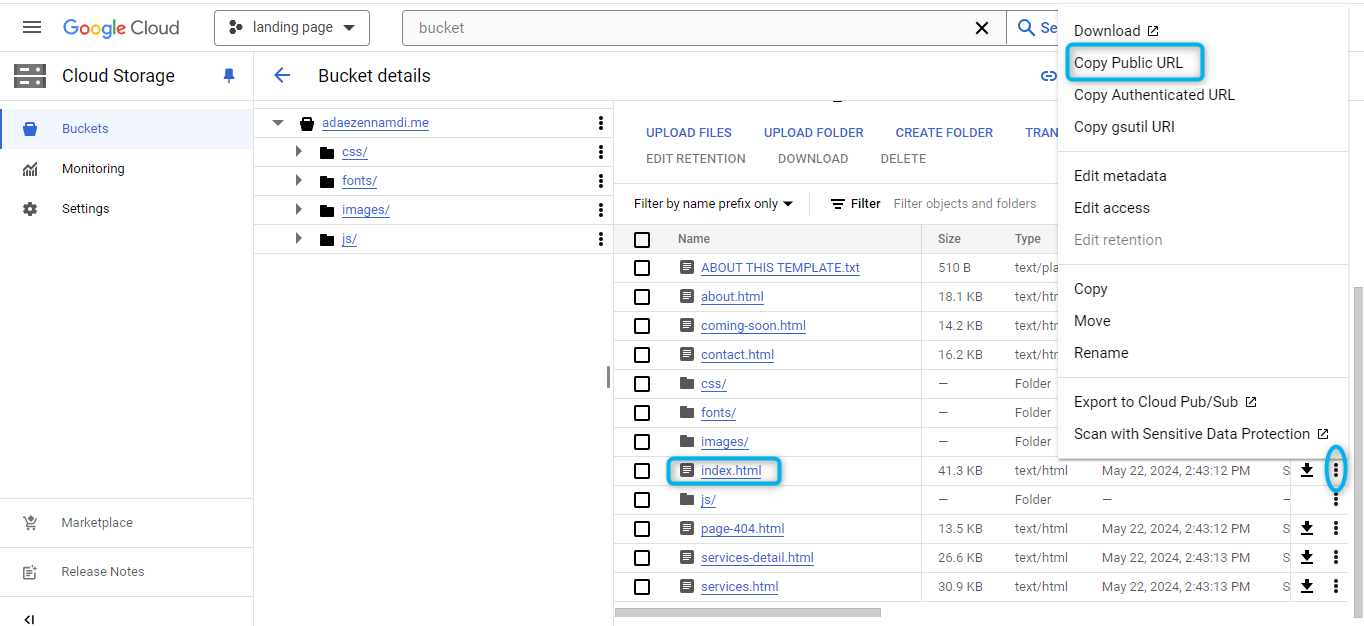The height and width of the screenshot is (626, 1364).
Task: Open more options for the css/ tree folder
Action: pyautogui.click(x=600, y=152)
